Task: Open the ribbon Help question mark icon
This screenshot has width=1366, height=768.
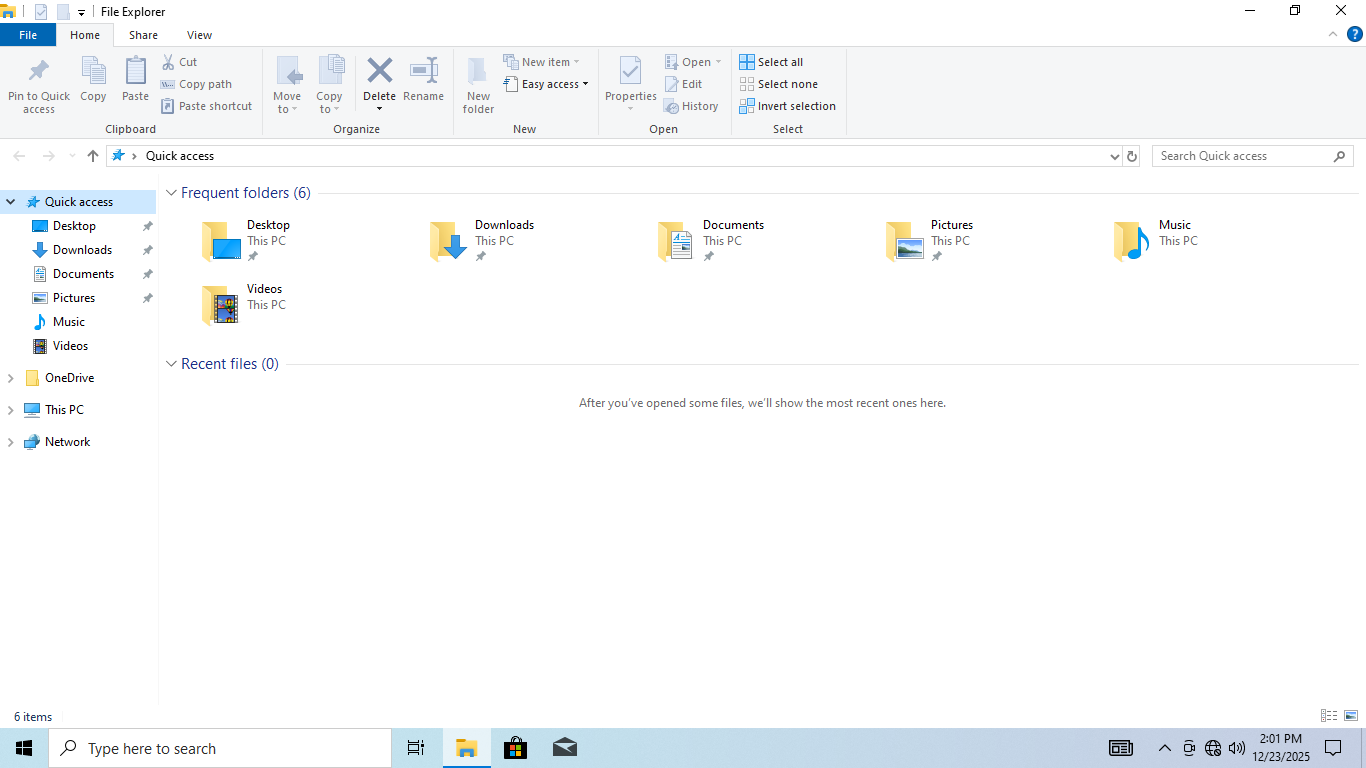Action: [1355, 34]
